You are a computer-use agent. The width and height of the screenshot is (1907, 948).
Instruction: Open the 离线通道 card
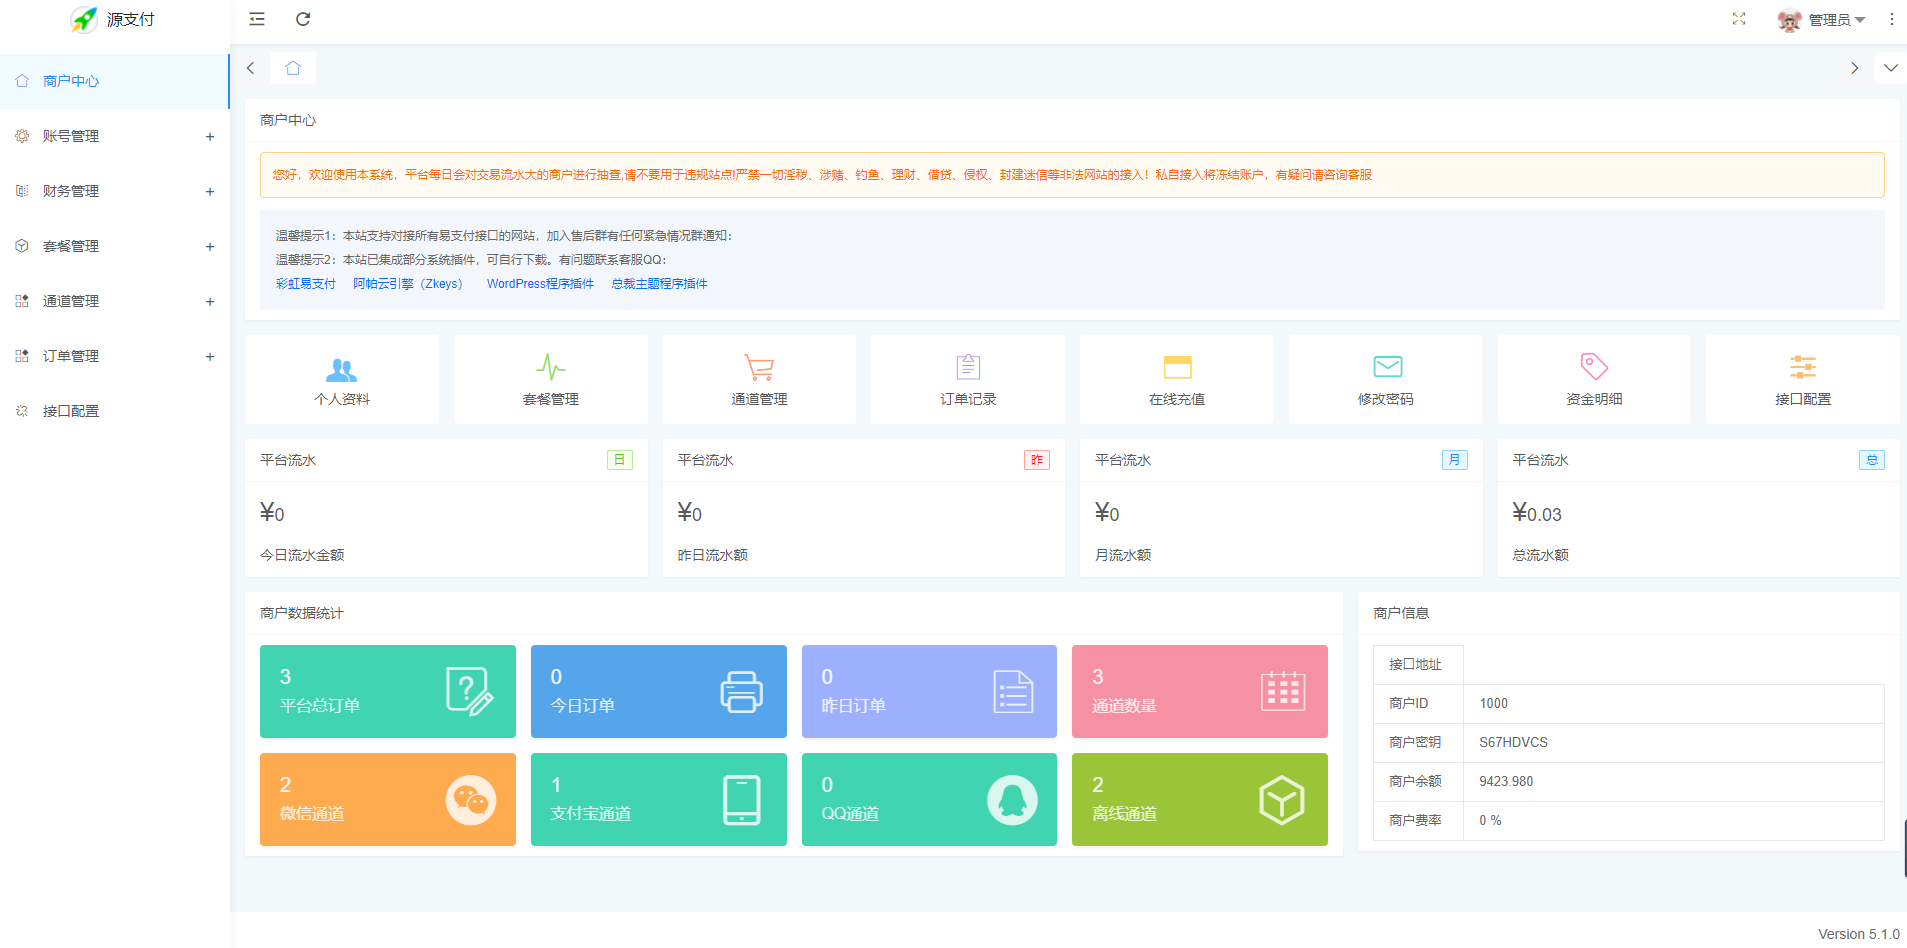point(1200,799)
